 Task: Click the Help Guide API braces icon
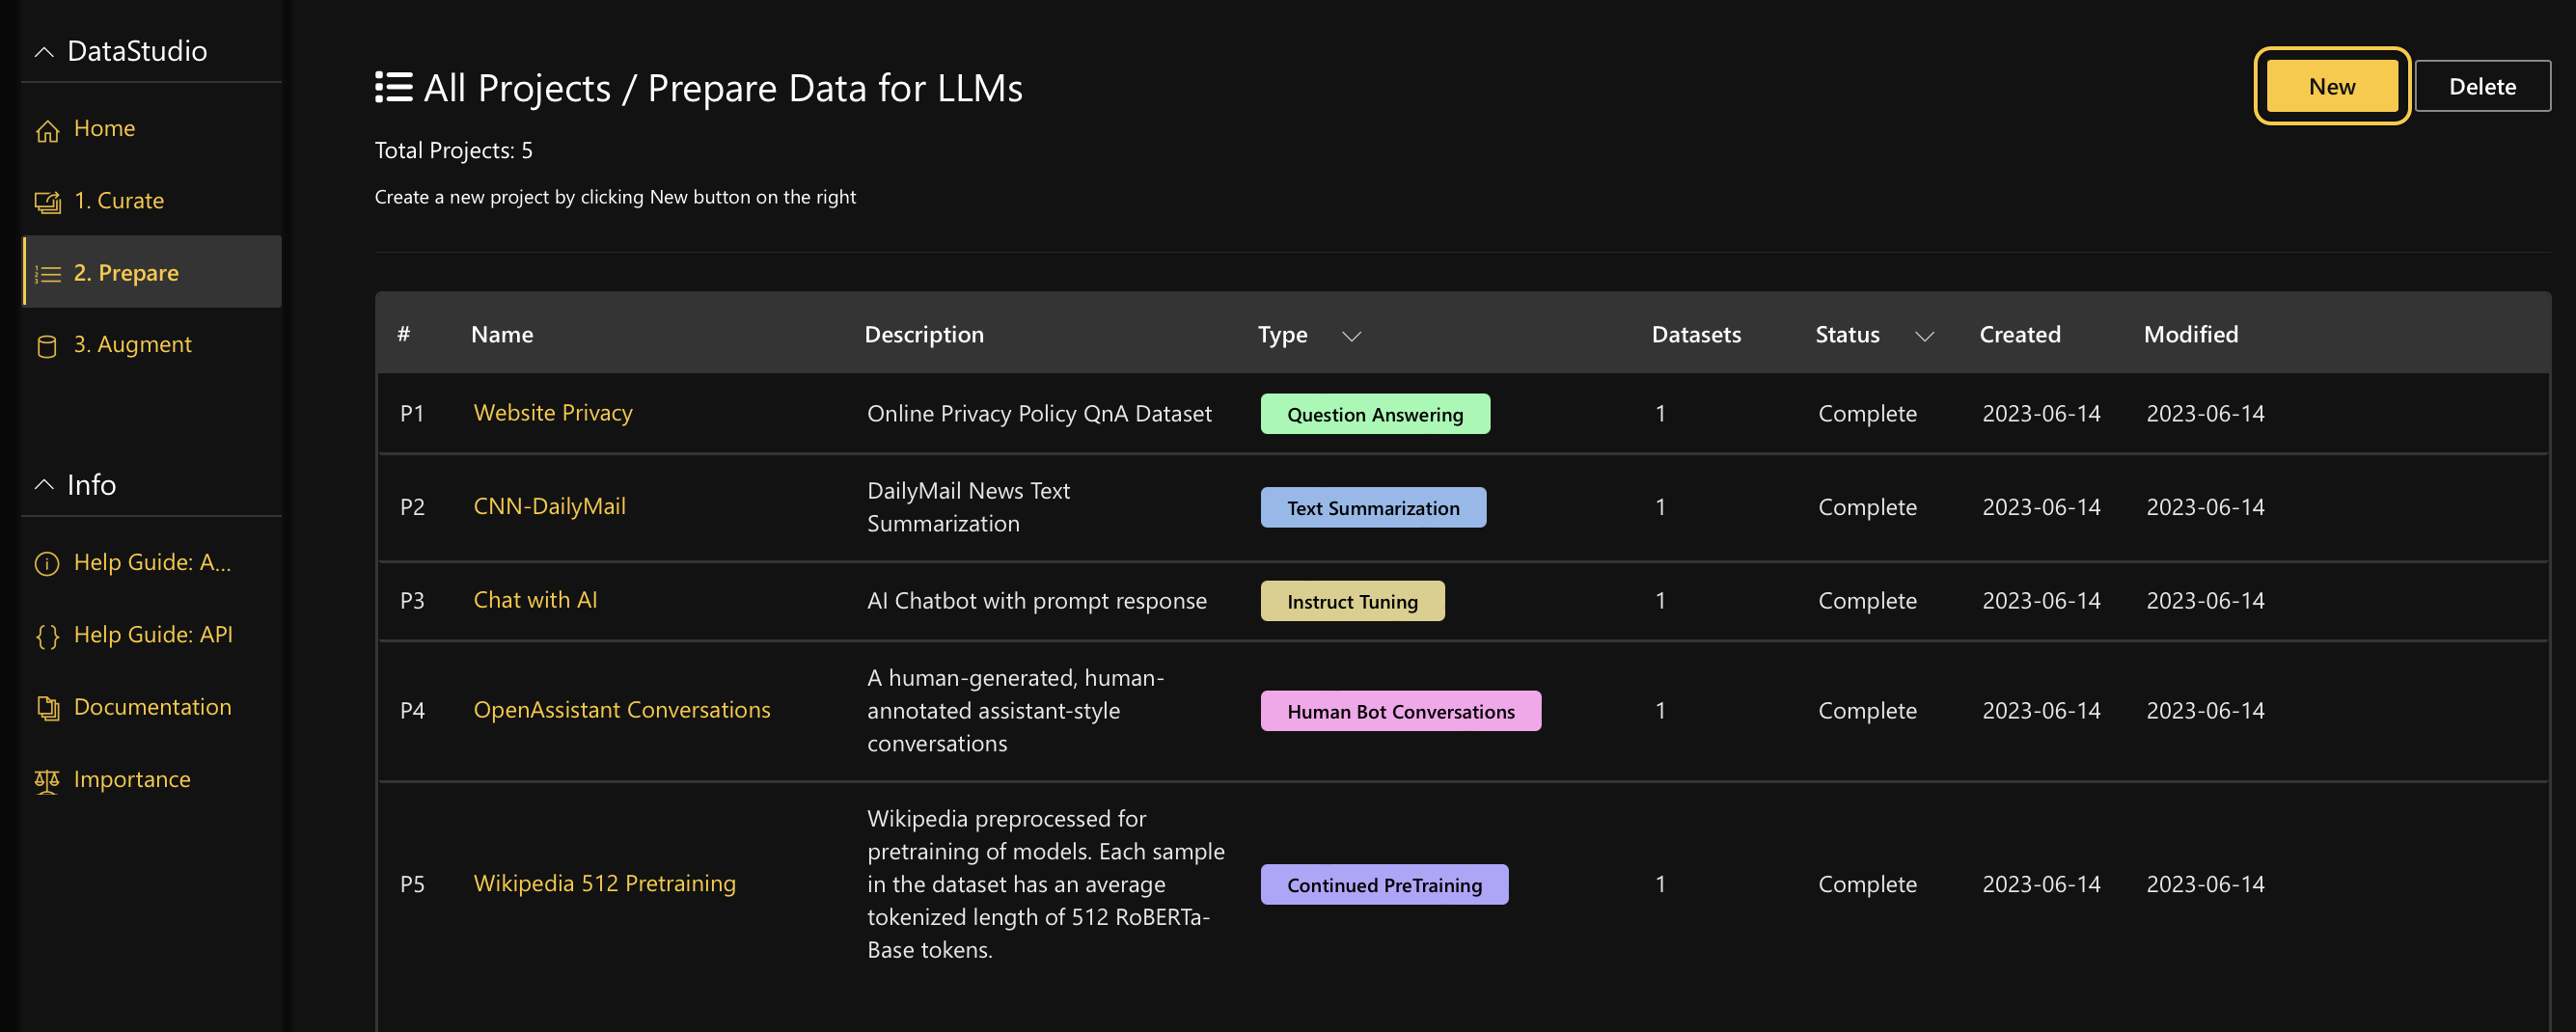[47, 636]
